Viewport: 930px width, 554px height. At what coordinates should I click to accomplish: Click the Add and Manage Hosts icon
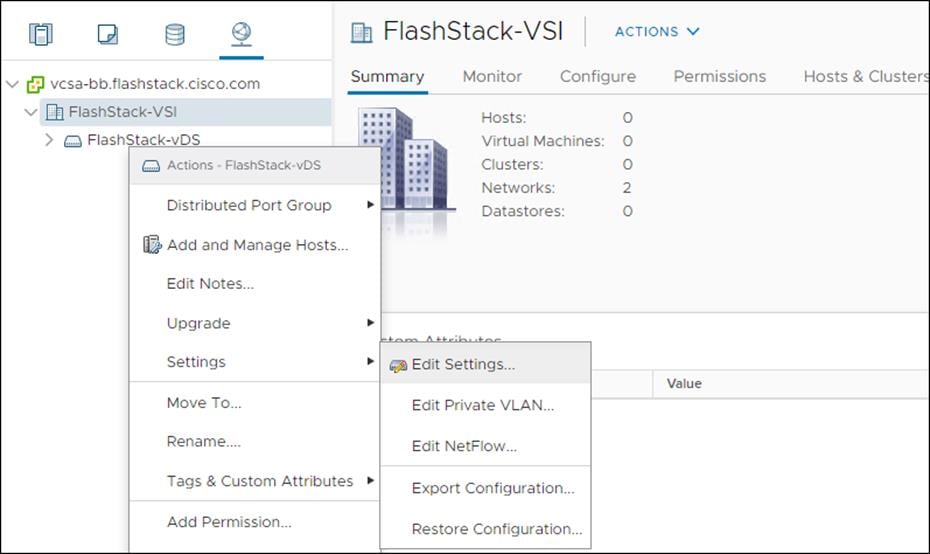click(x=152, y=244)
